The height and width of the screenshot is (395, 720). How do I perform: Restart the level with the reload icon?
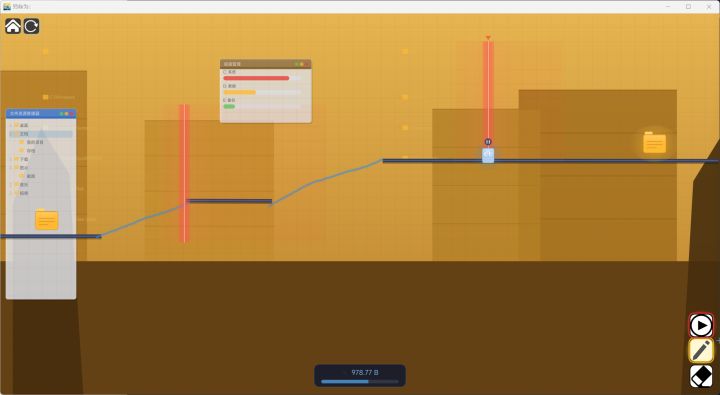pos(31,26)
